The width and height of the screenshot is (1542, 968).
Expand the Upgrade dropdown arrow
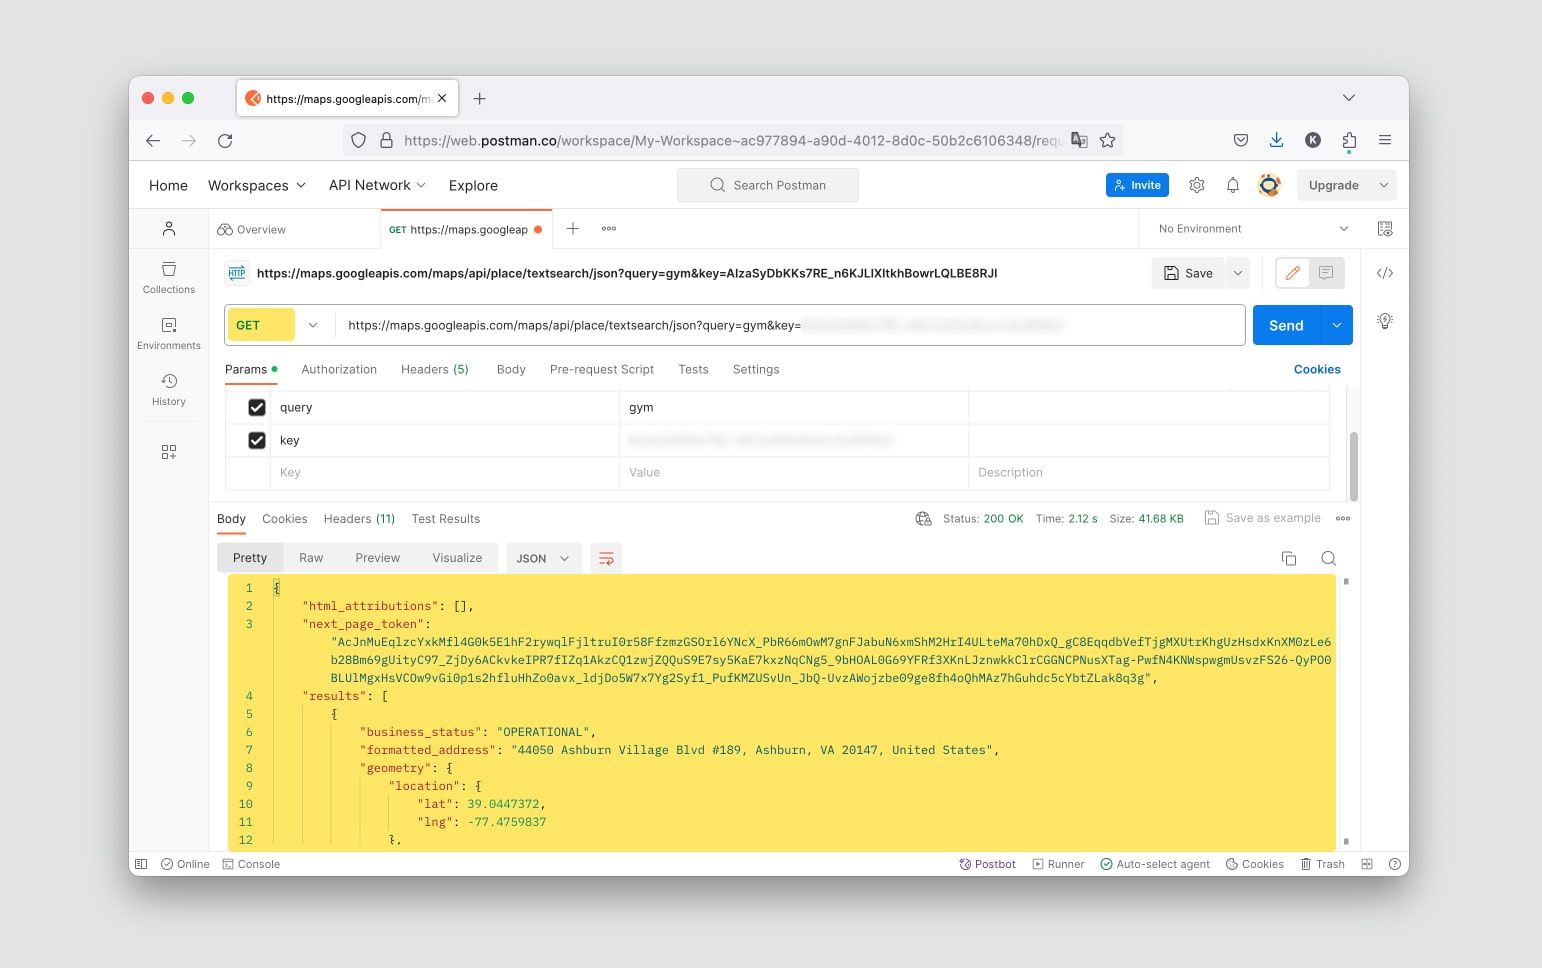click(x=1384, y=185)
